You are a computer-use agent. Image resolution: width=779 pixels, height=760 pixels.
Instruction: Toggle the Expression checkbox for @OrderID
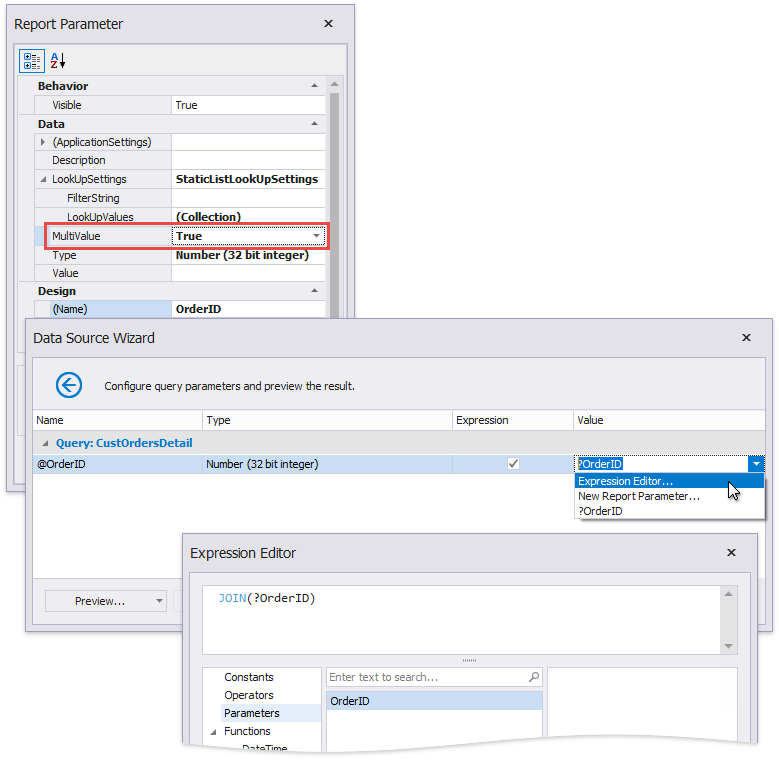click(513, 464)
